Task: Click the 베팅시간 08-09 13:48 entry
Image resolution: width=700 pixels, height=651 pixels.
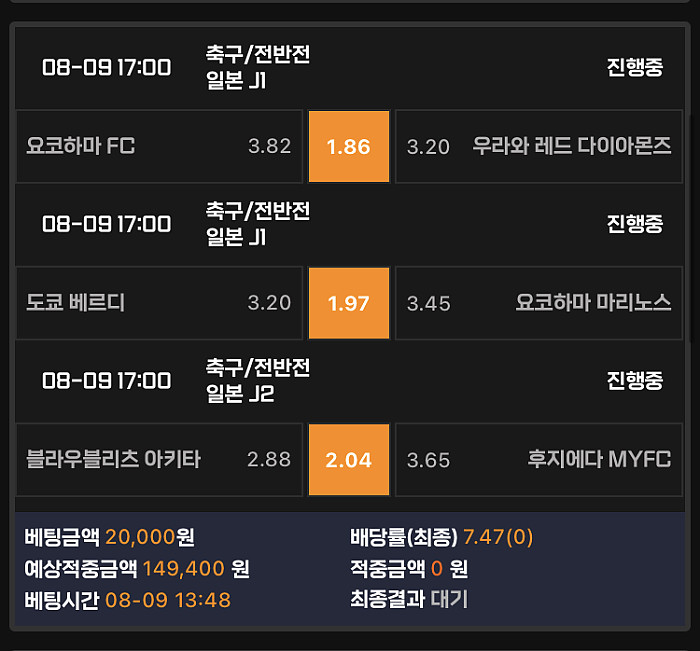Action: (167, 600)
